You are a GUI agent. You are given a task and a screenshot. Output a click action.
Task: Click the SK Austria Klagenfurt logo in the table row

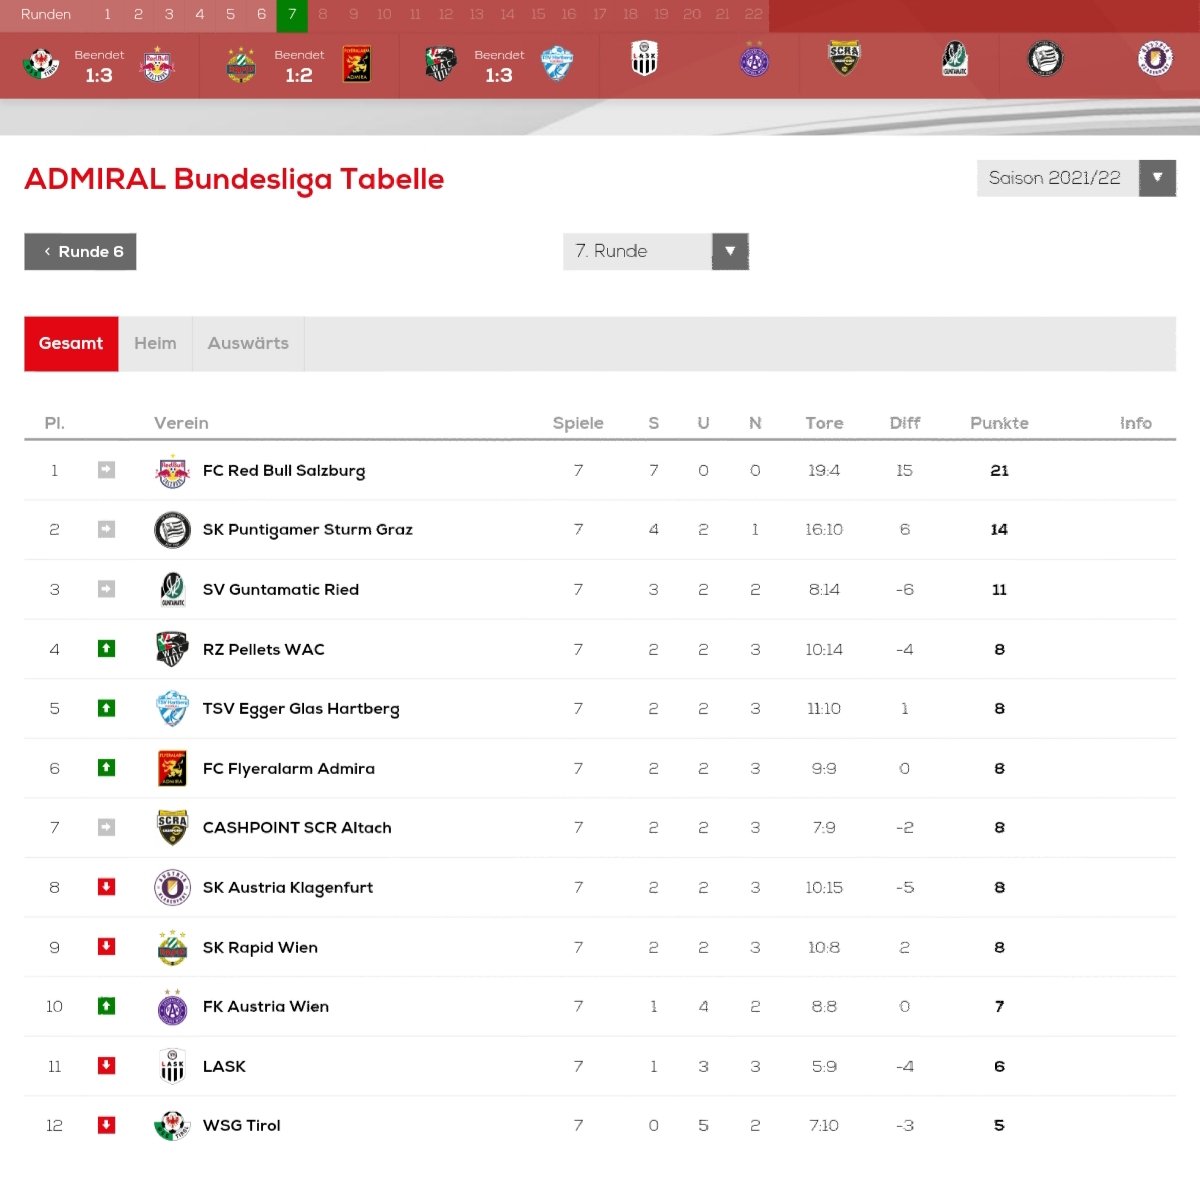coord(172,887)
